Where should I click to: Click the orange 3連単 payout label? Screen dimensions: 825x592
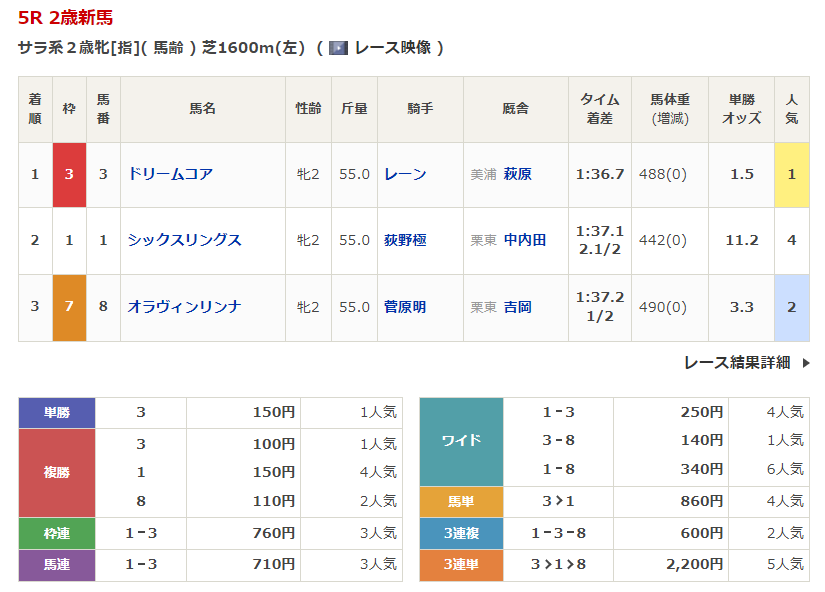point(461,565)
